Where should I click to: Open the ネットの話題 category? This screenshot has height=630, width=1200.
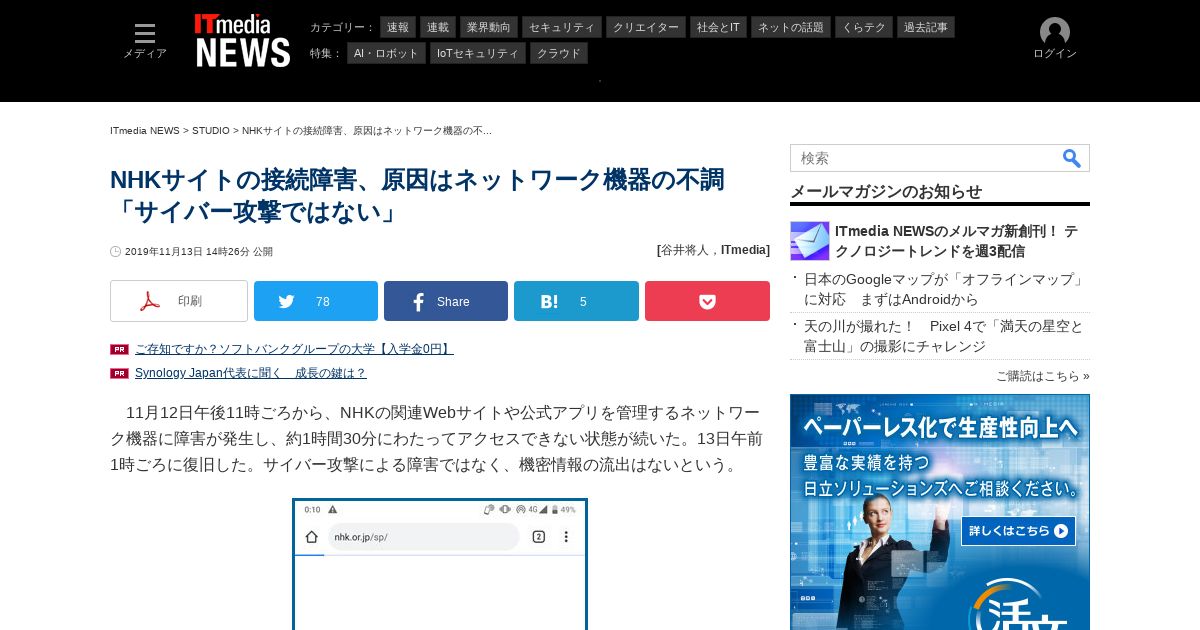click(791, 27)
